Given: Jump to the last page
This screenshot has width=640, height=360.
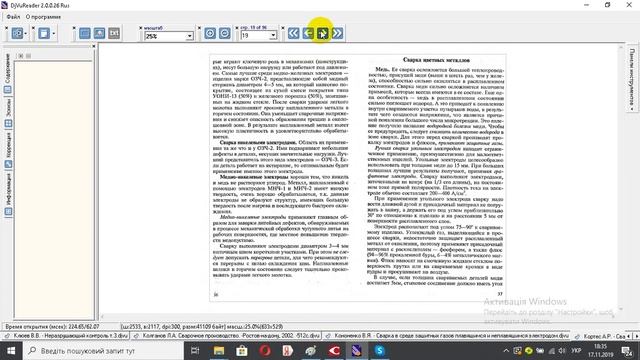Looking at the screenshot, I should point(337,33).
